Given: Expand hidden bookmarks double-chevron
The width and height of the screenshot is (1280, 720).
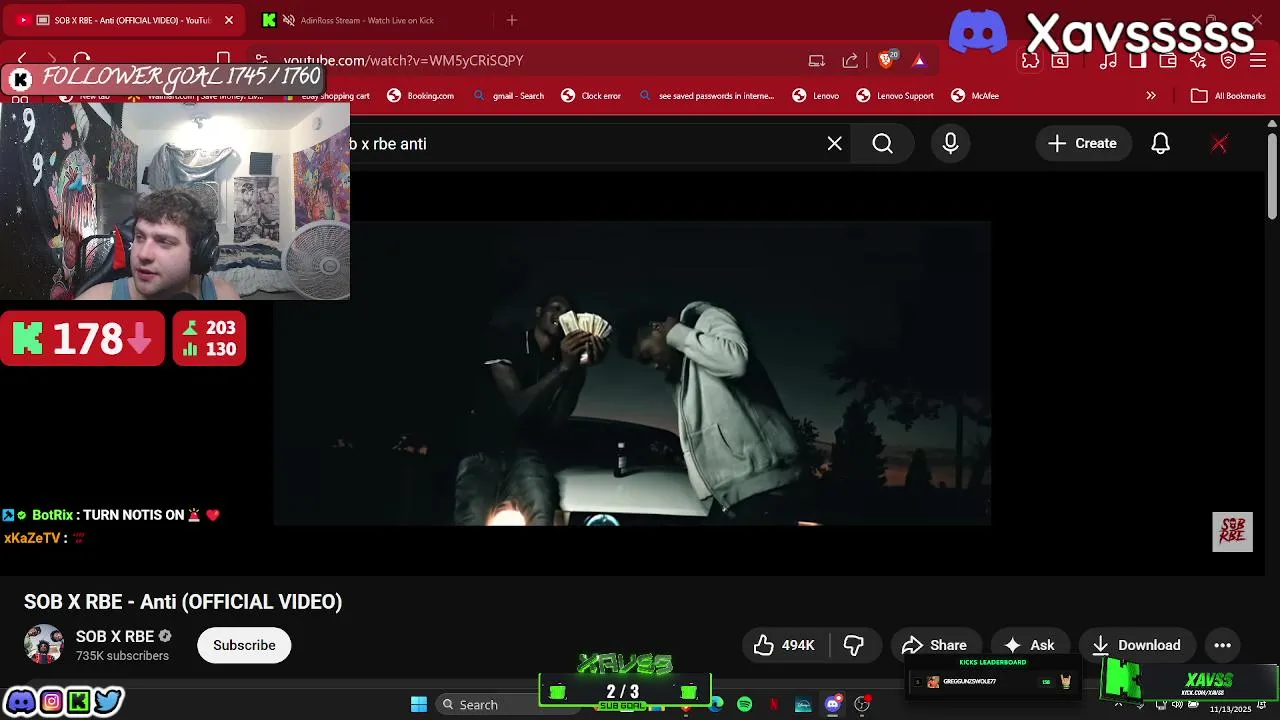Looking at the screenshot, I should pos(1151,96).
